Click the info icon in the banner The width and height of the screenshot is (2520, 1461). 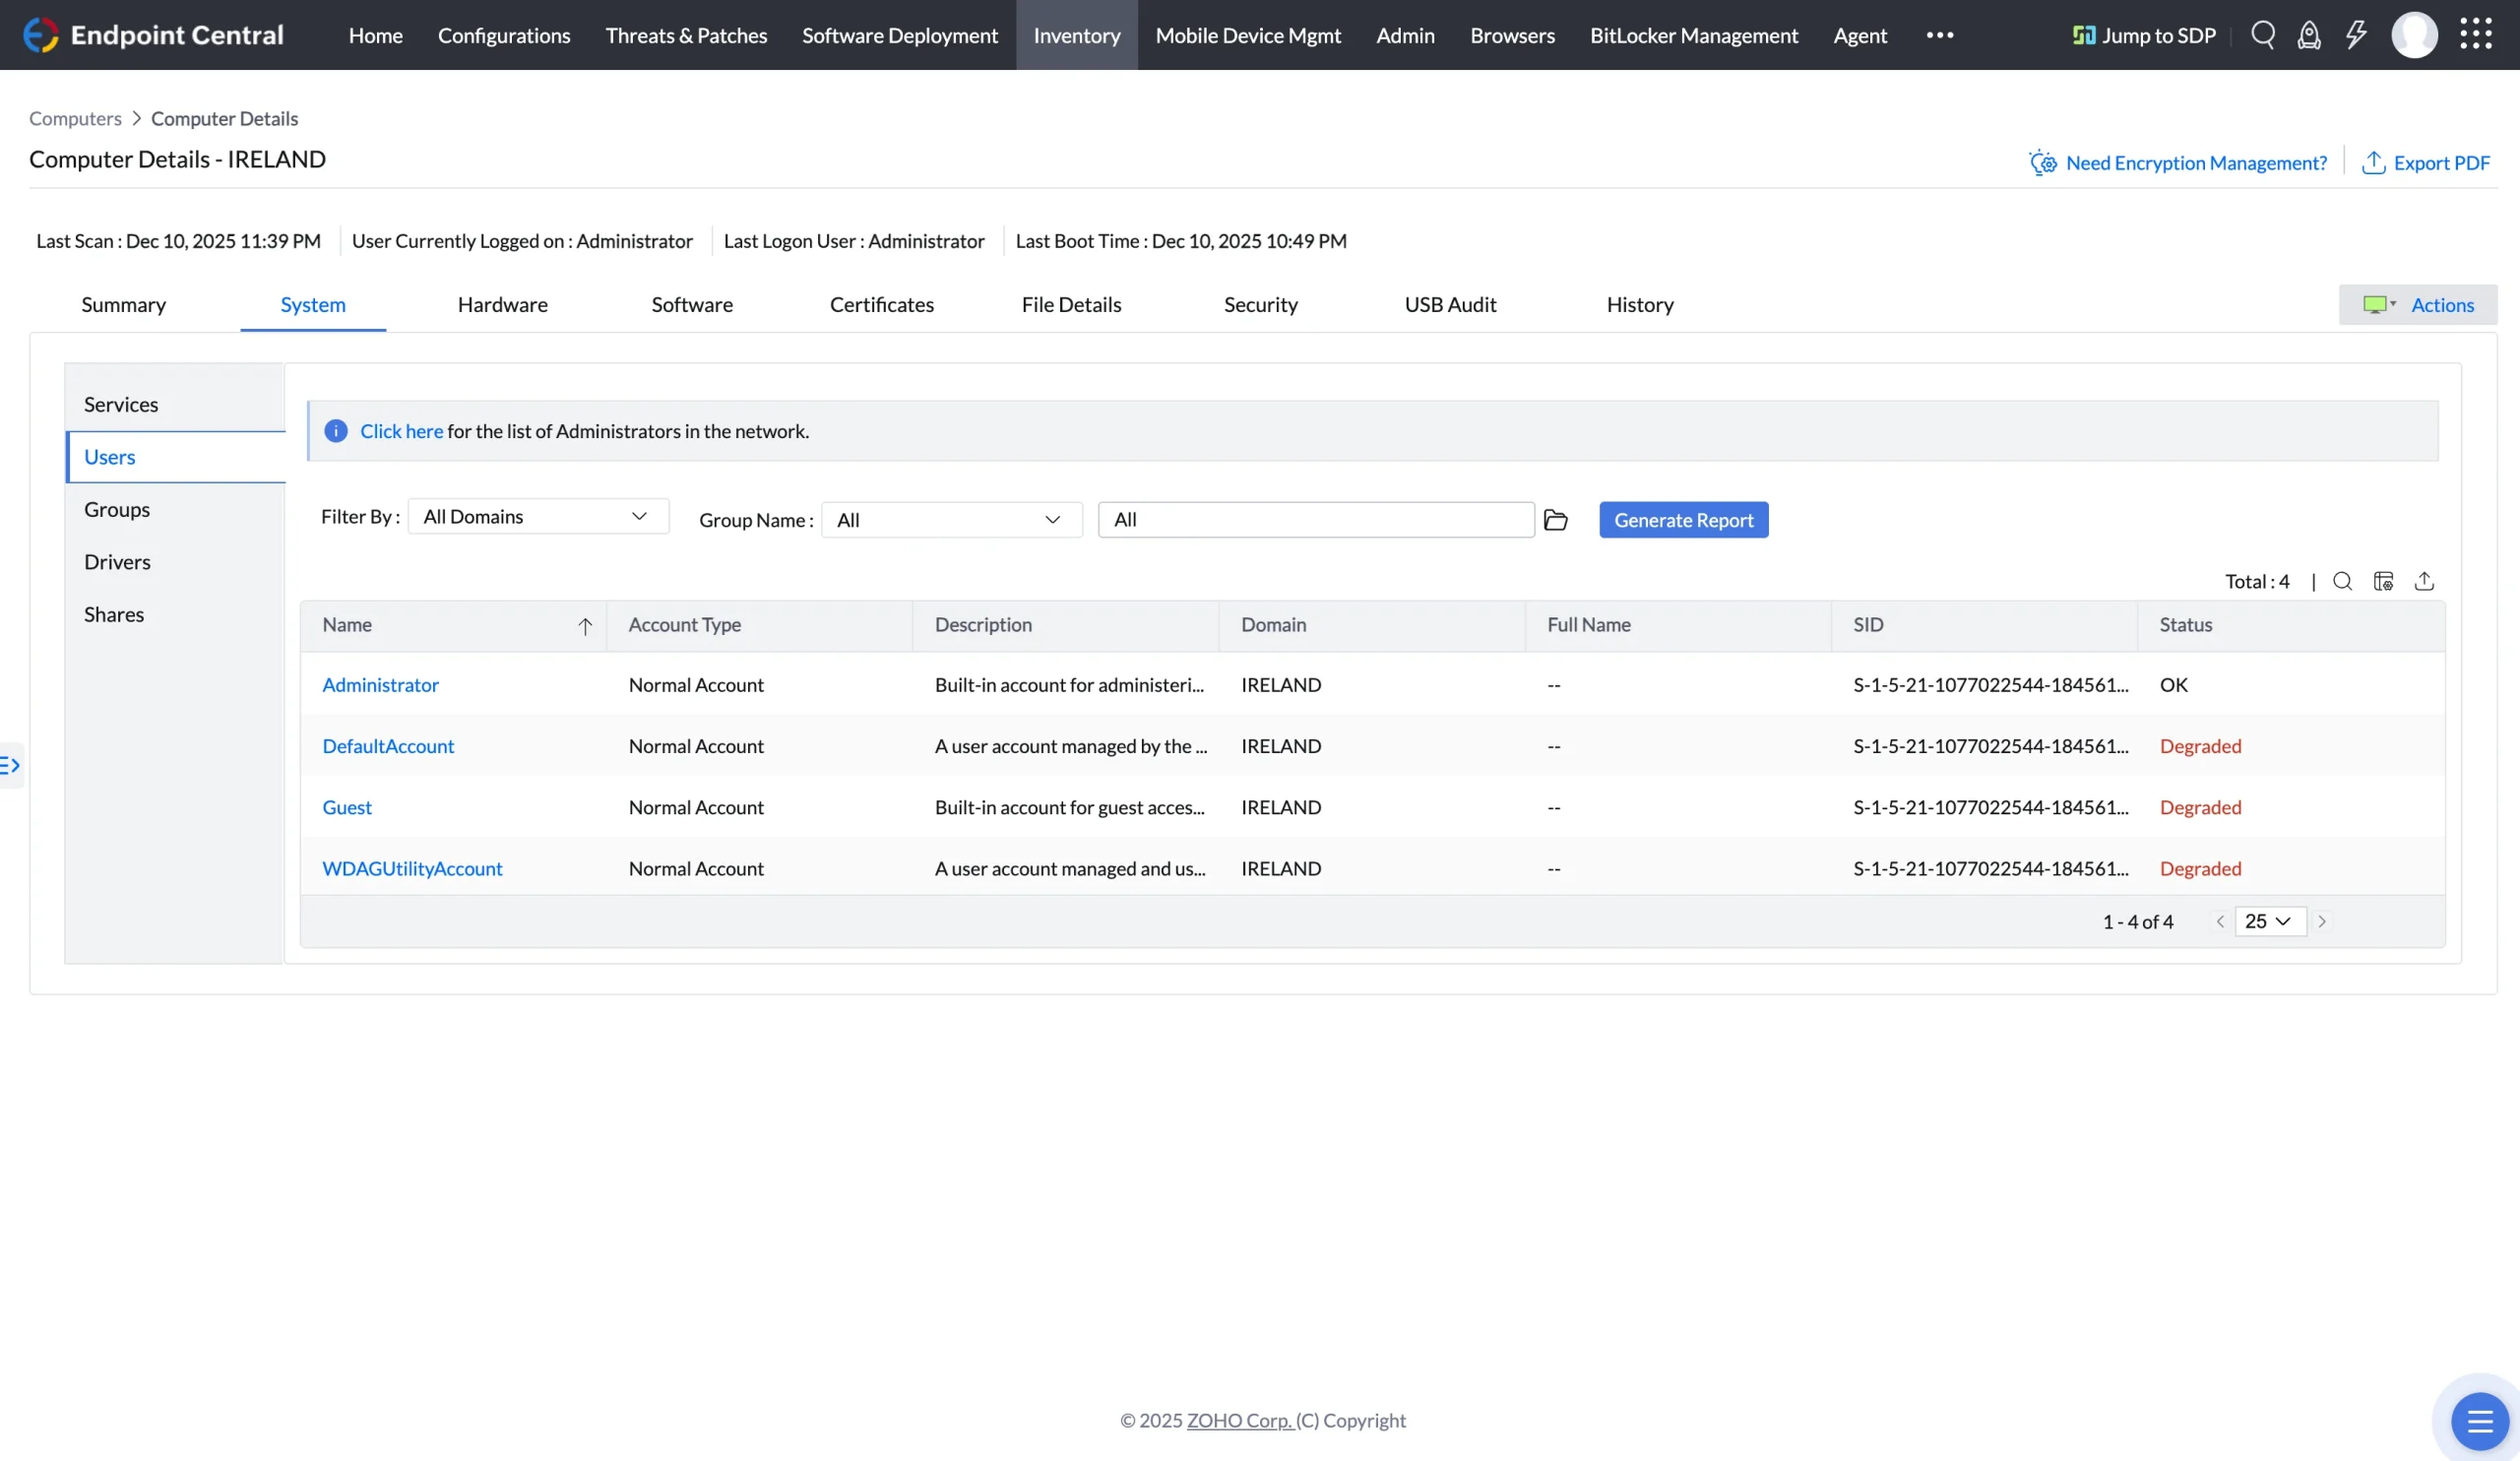pyautogui.click(x=336, y=431)
